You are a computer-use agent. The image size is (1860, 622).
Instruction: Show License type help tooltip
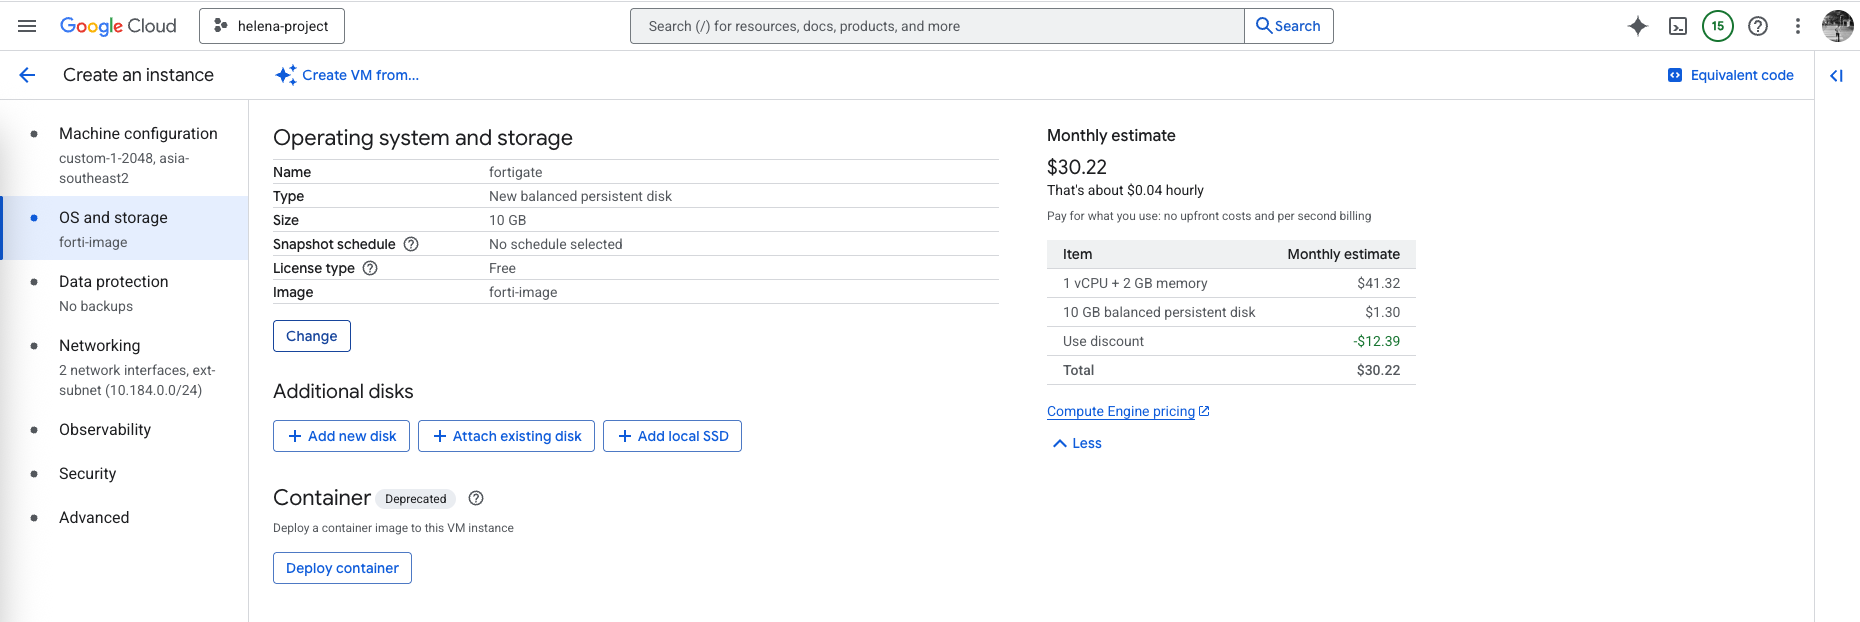coord(370,268)
